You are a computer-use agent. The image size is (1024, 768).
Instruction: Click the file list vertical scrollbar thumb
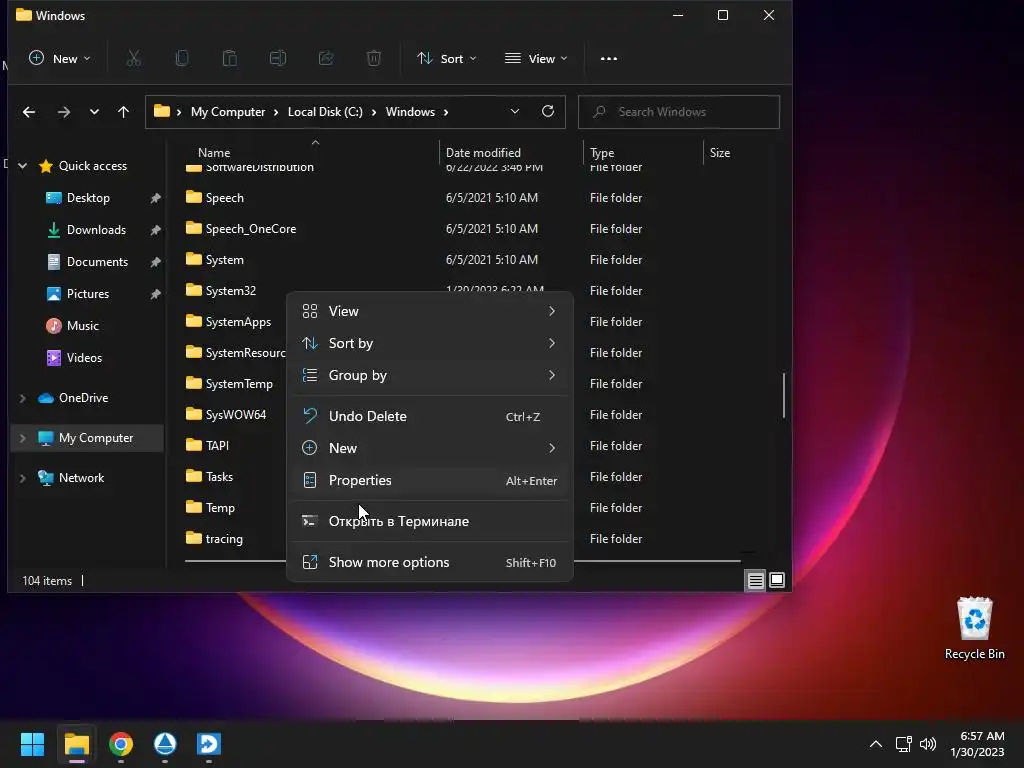[784, 395]
